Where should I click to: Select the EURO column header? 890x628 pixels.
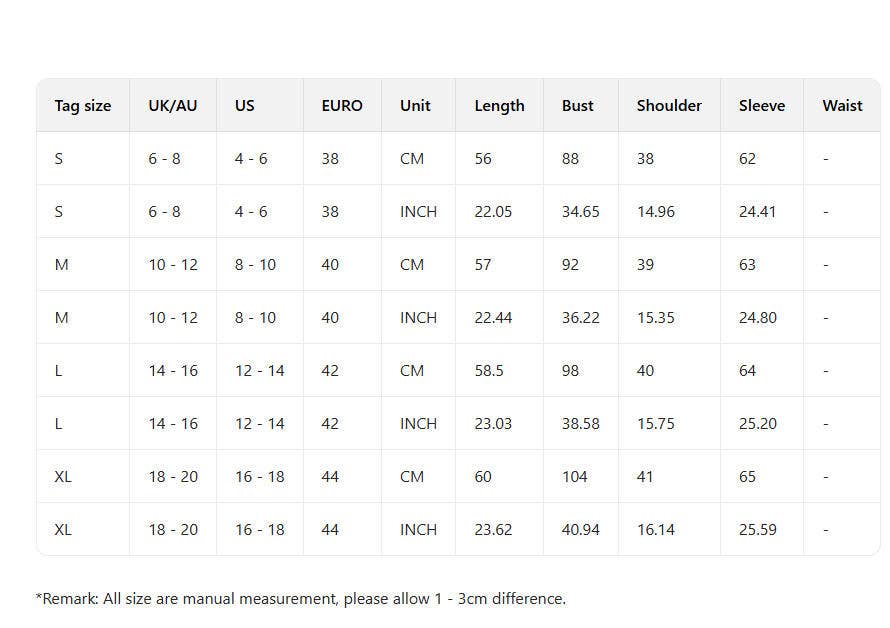pos(342,105)
